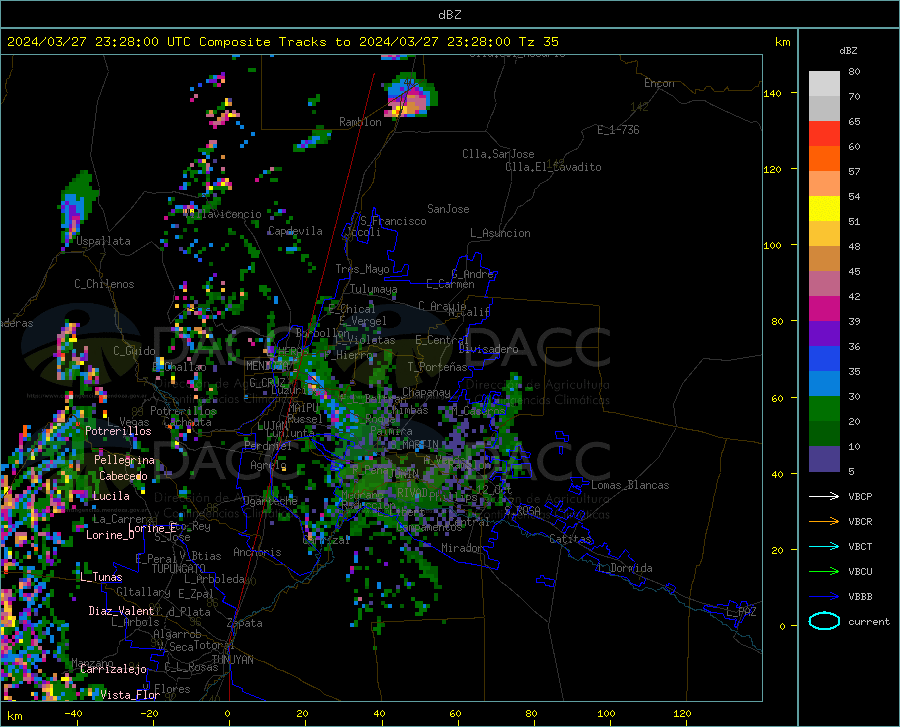Click the 'Vista_Flor' label
The image size is (900, 727).
130,695
